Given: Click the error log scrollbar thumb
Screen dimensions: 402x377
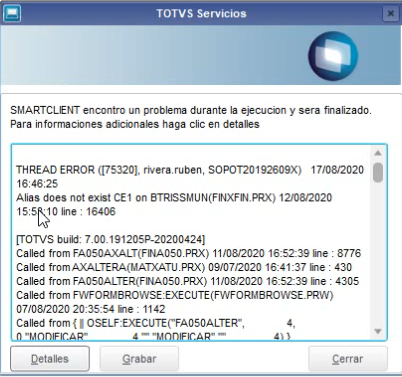Looking at the screenshot, I should point(378,172).
